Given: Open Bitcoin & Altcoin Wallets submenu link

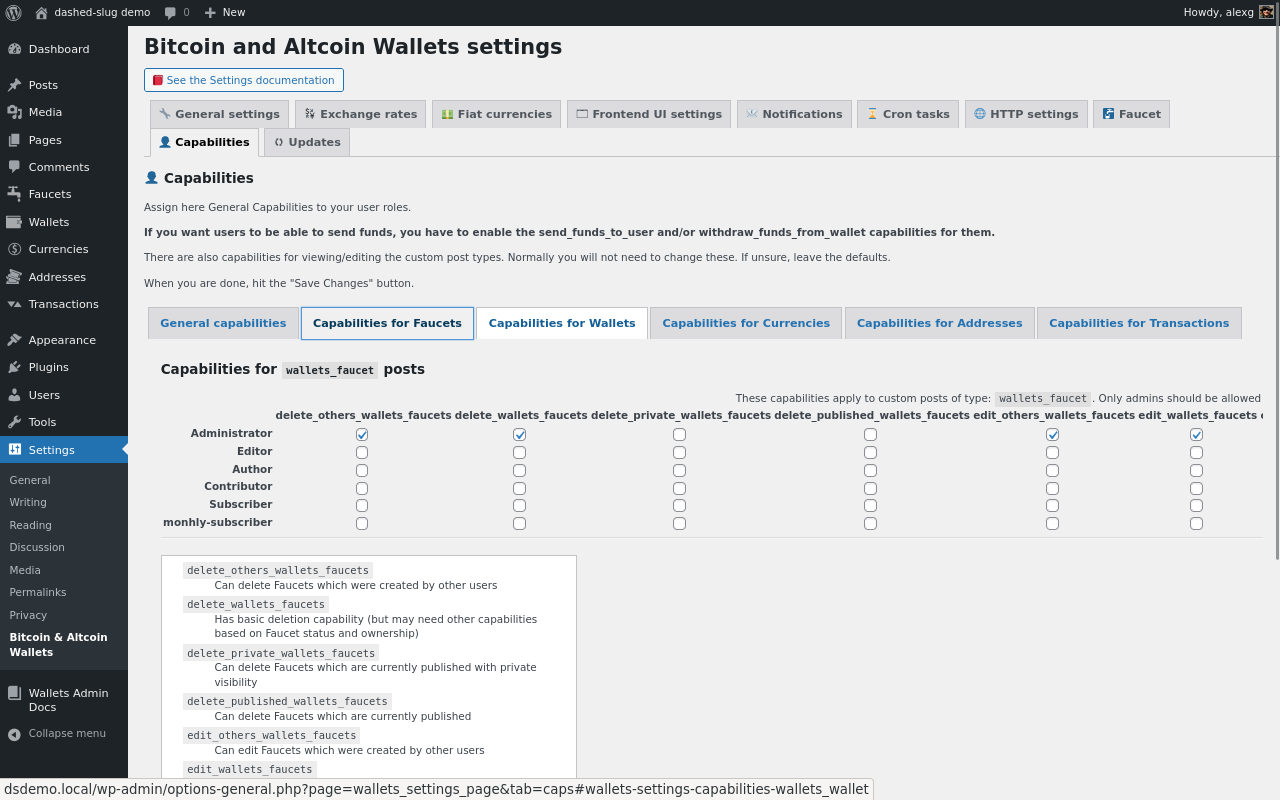Looking at the screenshot, I should pos(59,644).
